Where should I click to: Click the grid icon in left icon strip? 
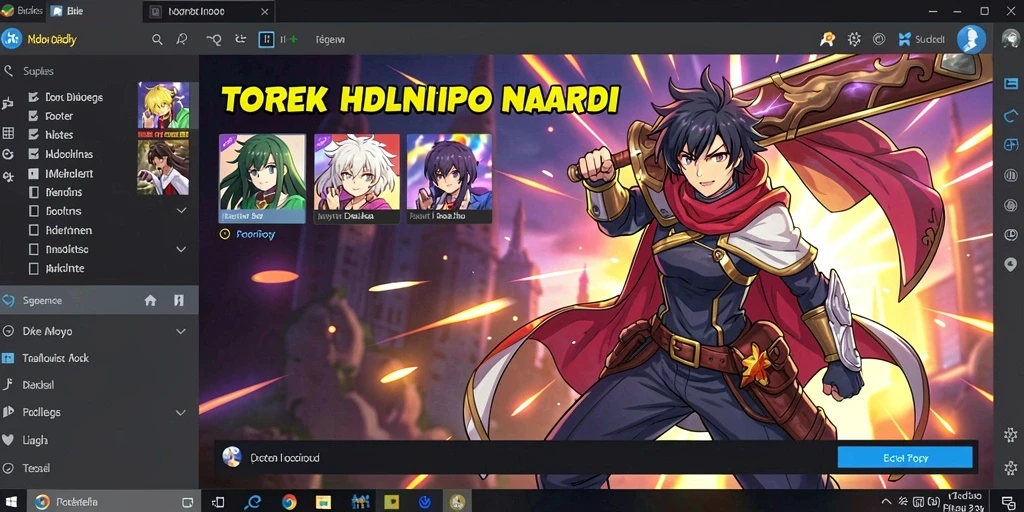(8, 134)
